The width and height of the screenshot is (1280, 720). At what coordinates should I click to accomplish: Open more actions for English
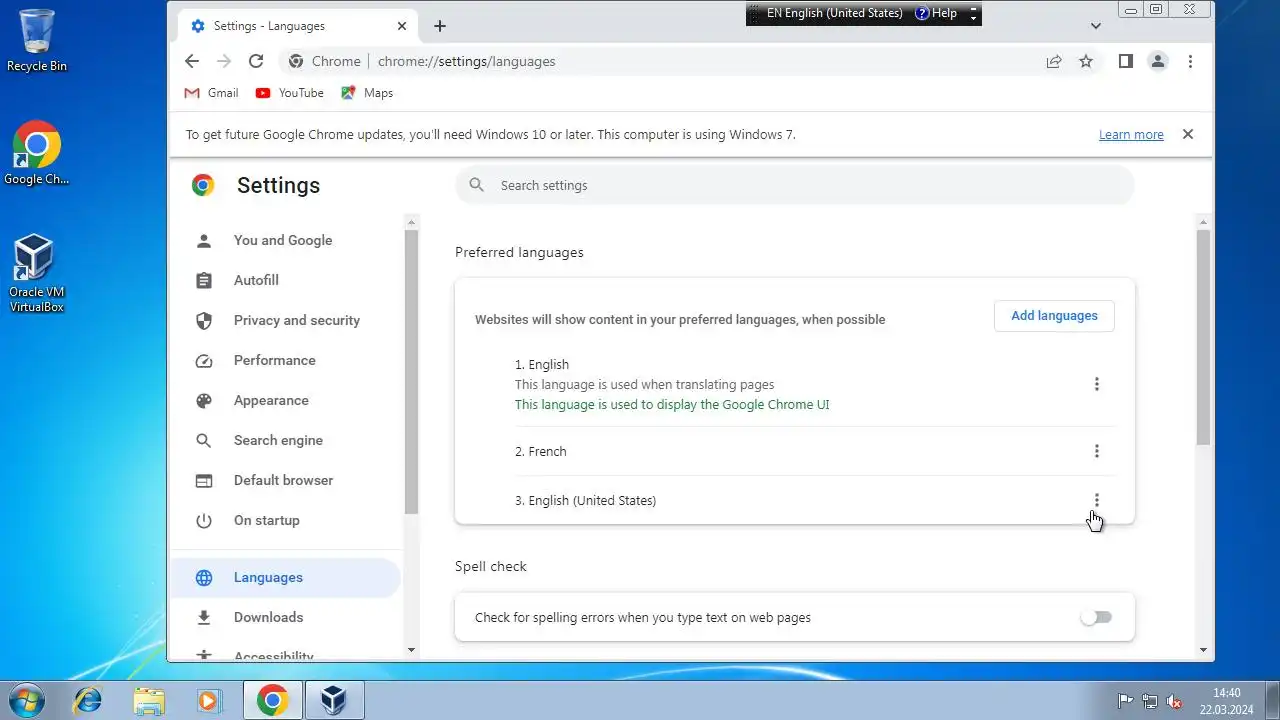tap(1096, 384)
